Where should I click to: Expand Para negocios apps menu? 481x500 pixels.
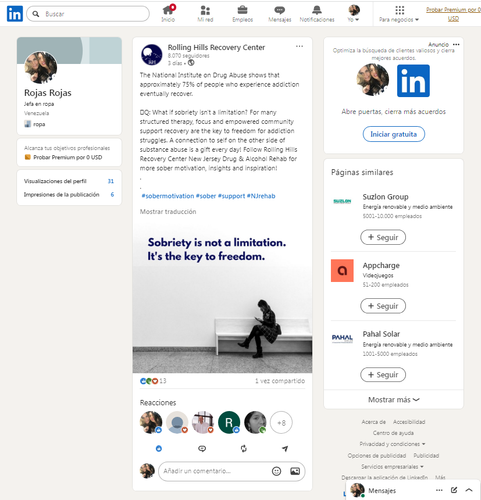pyautogui.click(x=399, y=14)
